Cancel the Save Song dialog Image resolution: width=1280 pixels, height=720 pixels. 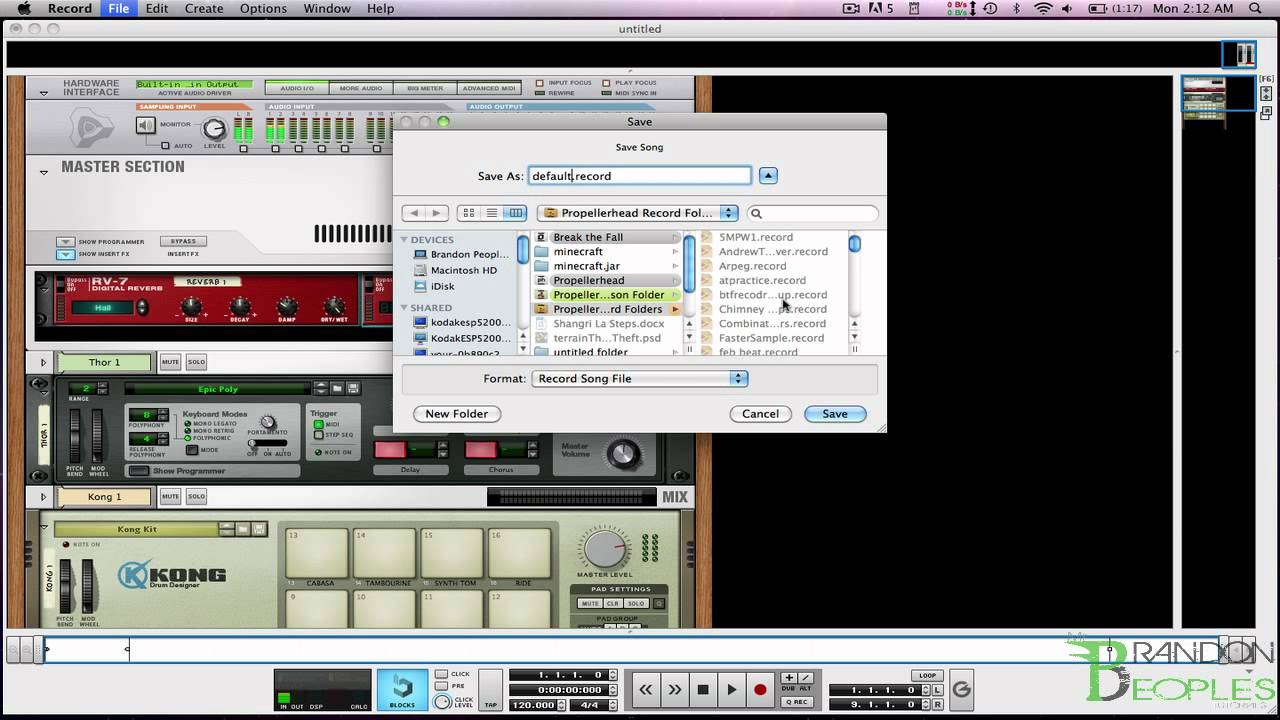(760, 414)
